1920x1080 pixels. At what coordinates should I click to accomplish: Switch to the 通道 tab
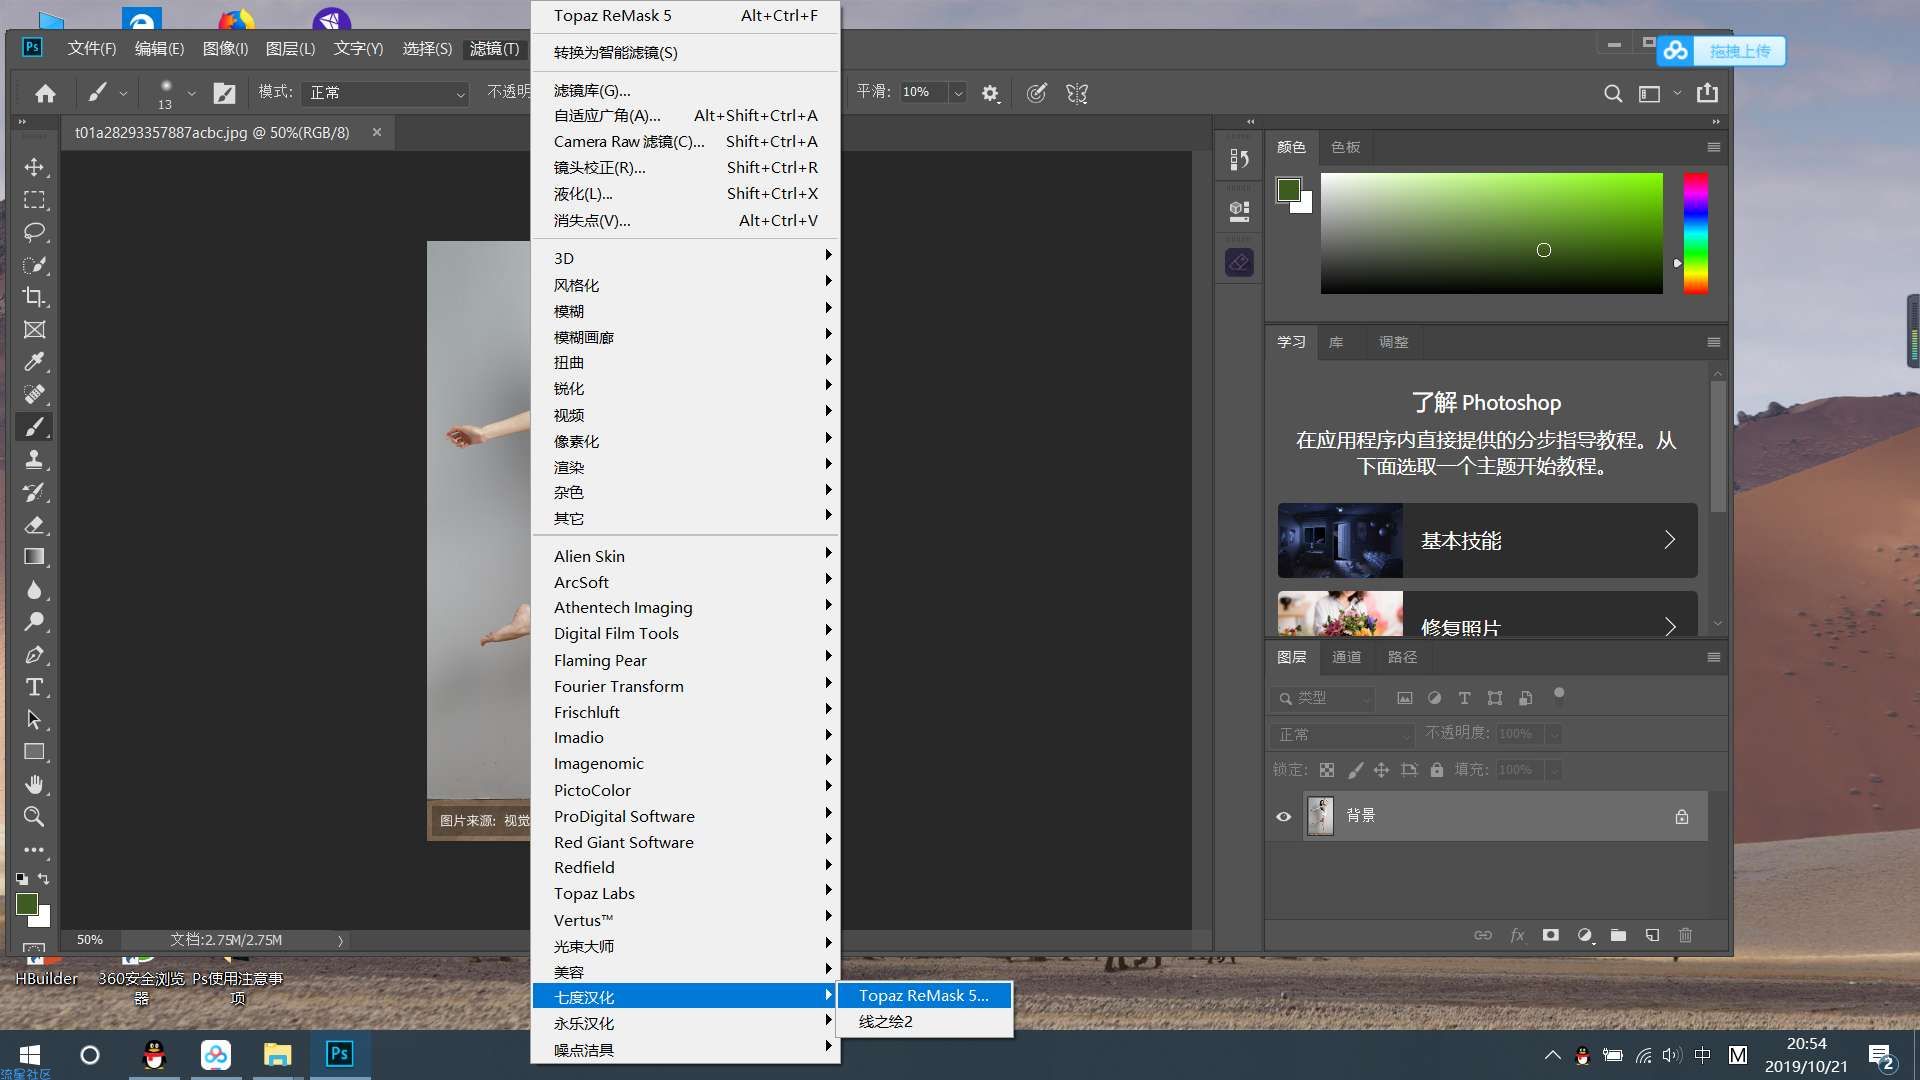[x=1346, y=657]
